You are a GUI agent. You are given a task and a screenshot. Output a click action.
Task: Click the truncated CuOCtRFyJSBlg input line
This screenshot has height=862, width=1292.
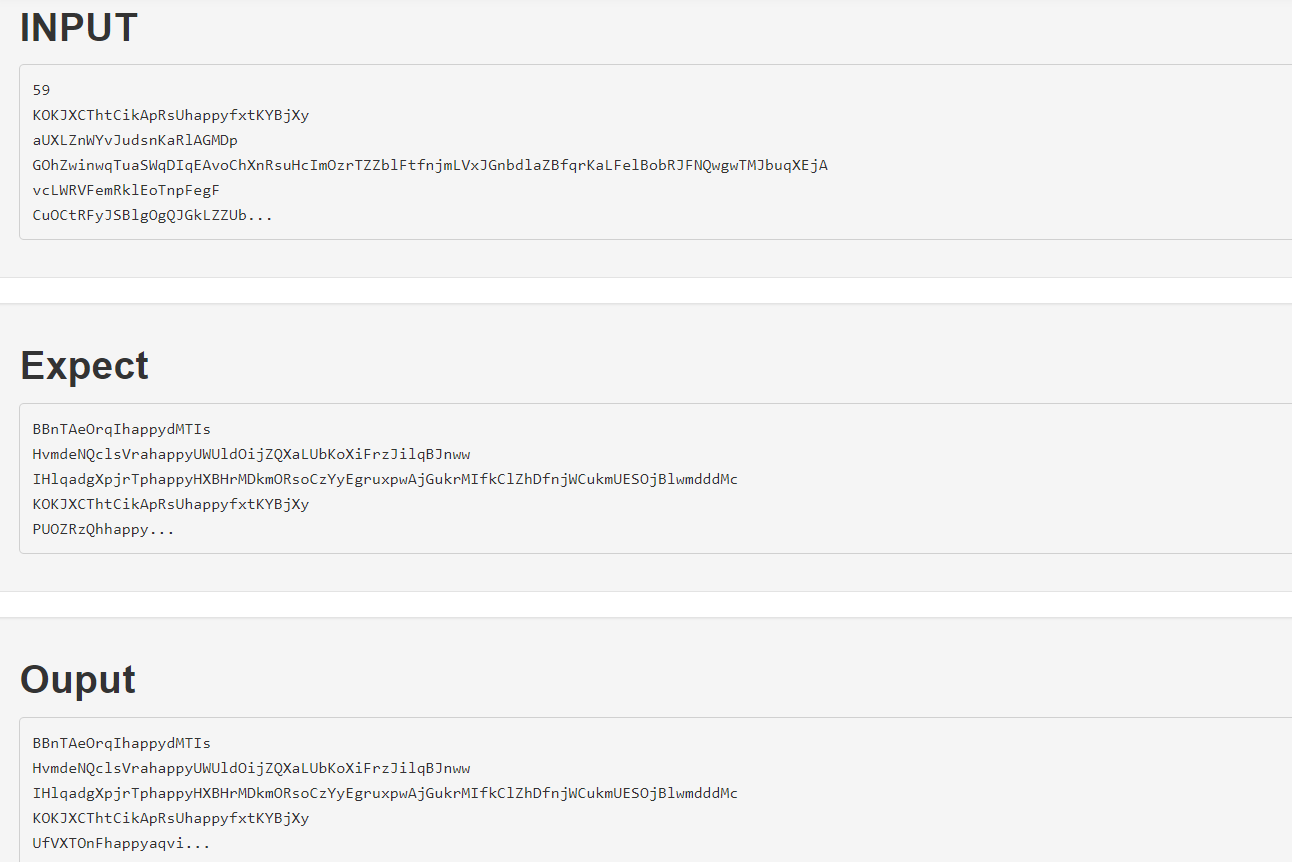click(x=152, y=215)
